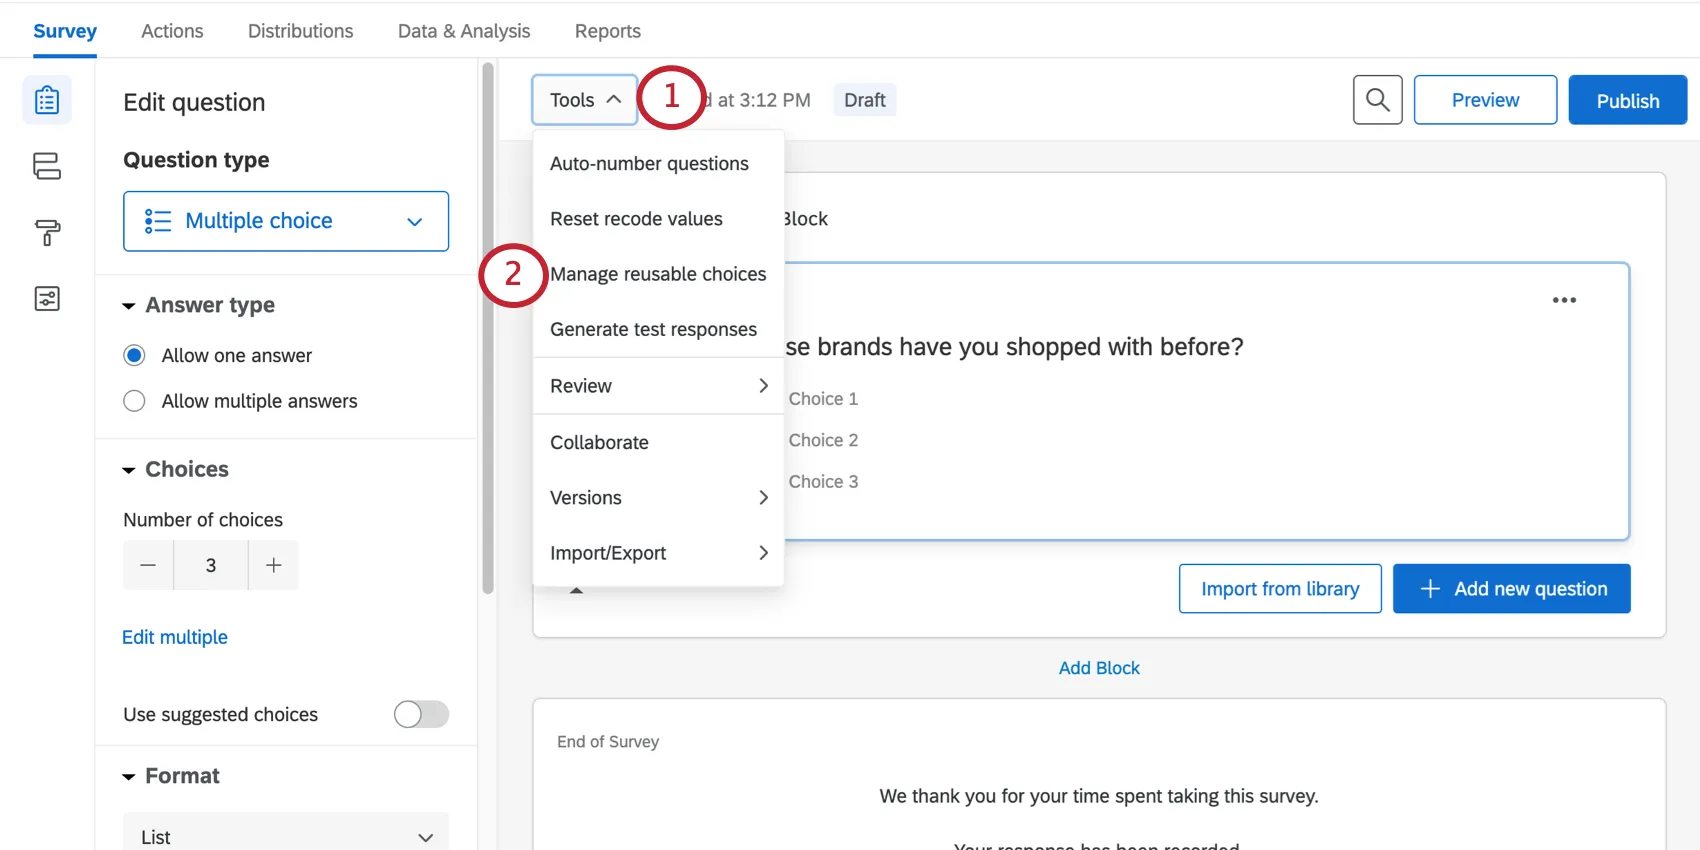Open the Survey options sidebar icon
The height and width of the screenshot is (850, 1700).
click(47, 299)
